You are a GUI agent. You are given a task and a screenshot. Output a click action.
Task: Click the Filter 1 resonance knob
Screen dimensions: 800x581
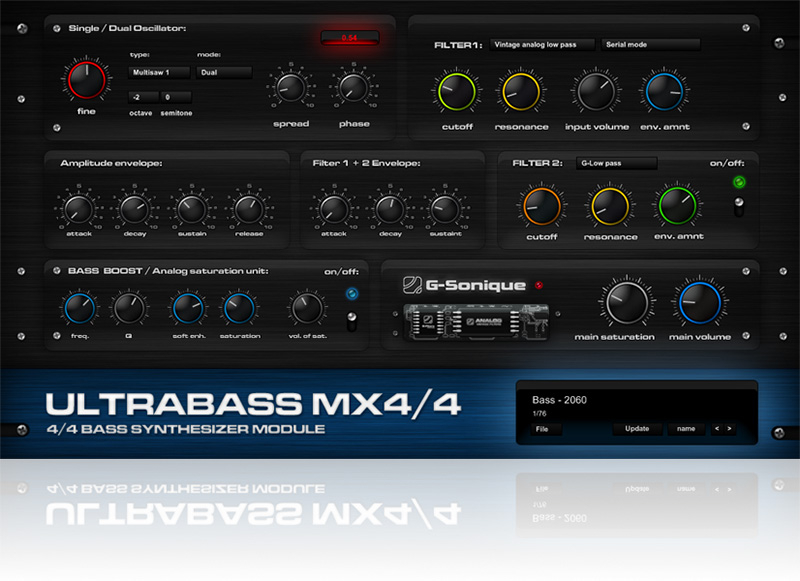pyautogui.click(x=521, y=92)
